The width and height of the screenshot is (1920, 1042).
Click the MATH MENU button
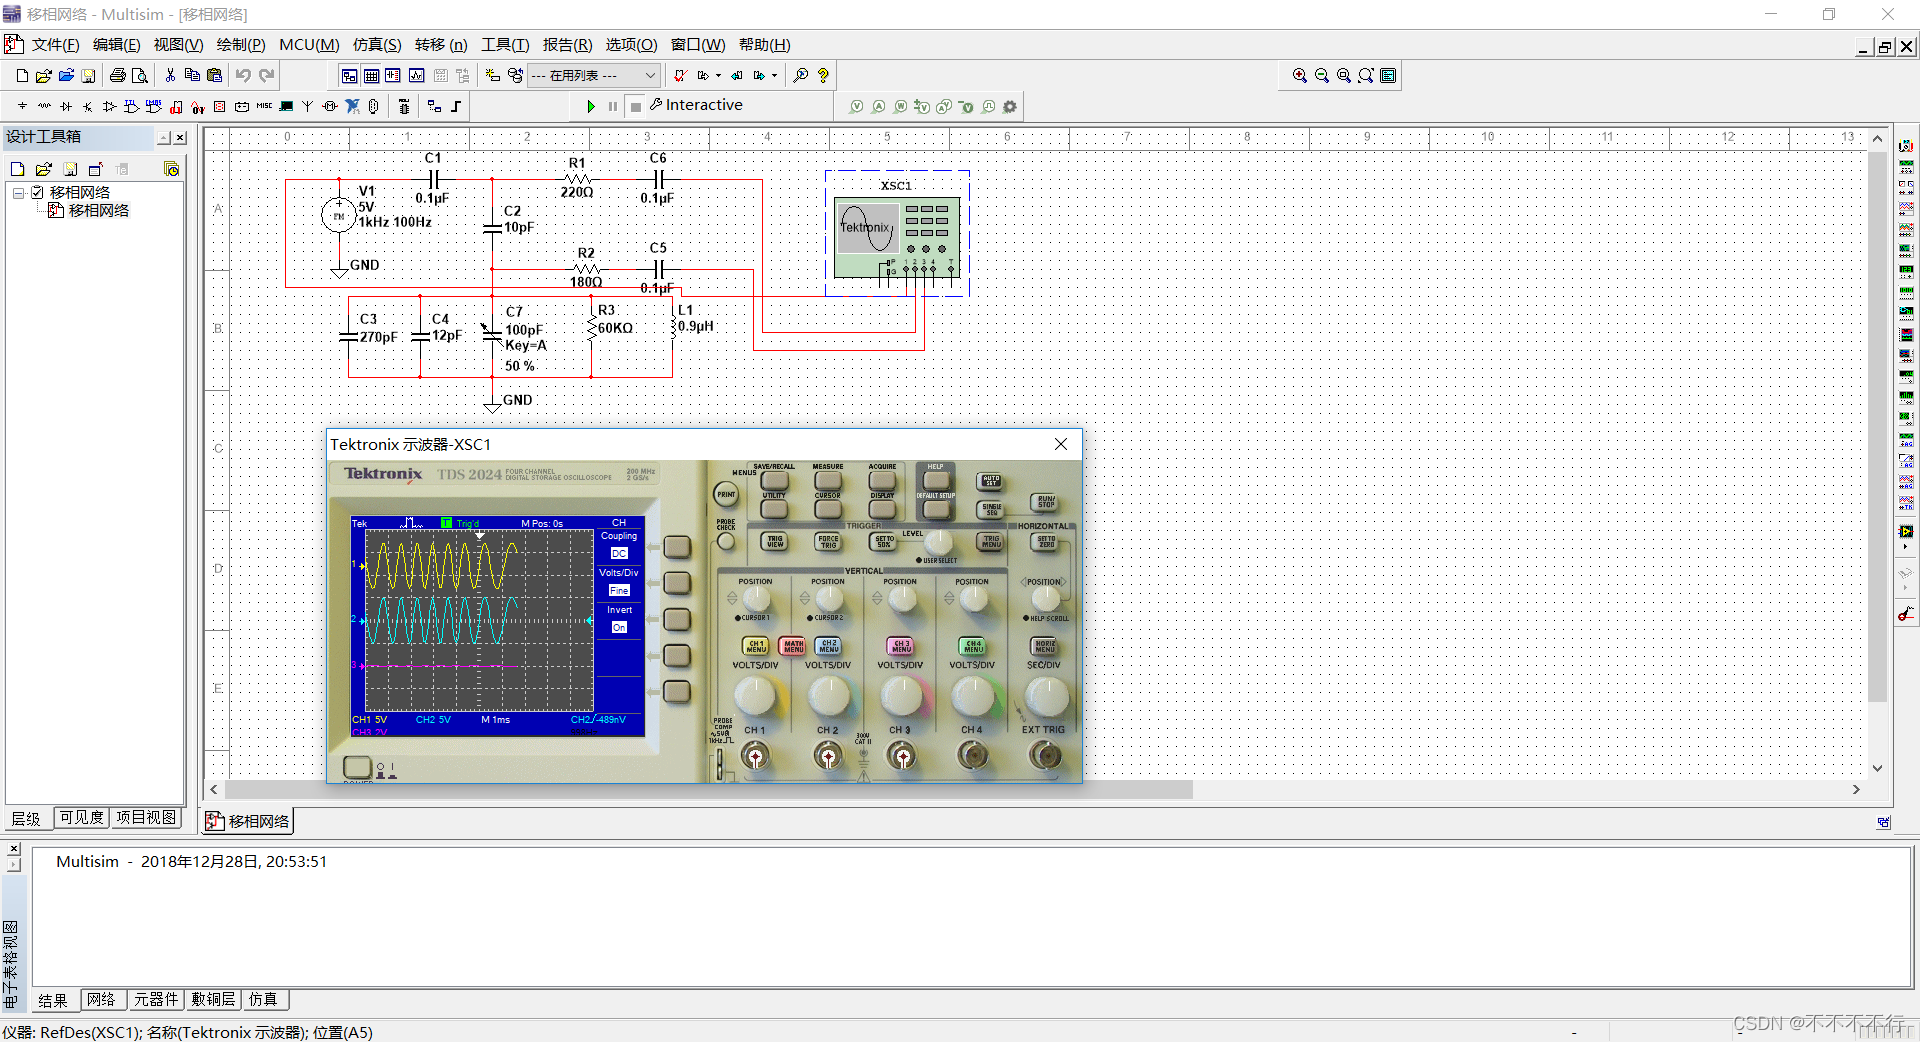(793, 647)
